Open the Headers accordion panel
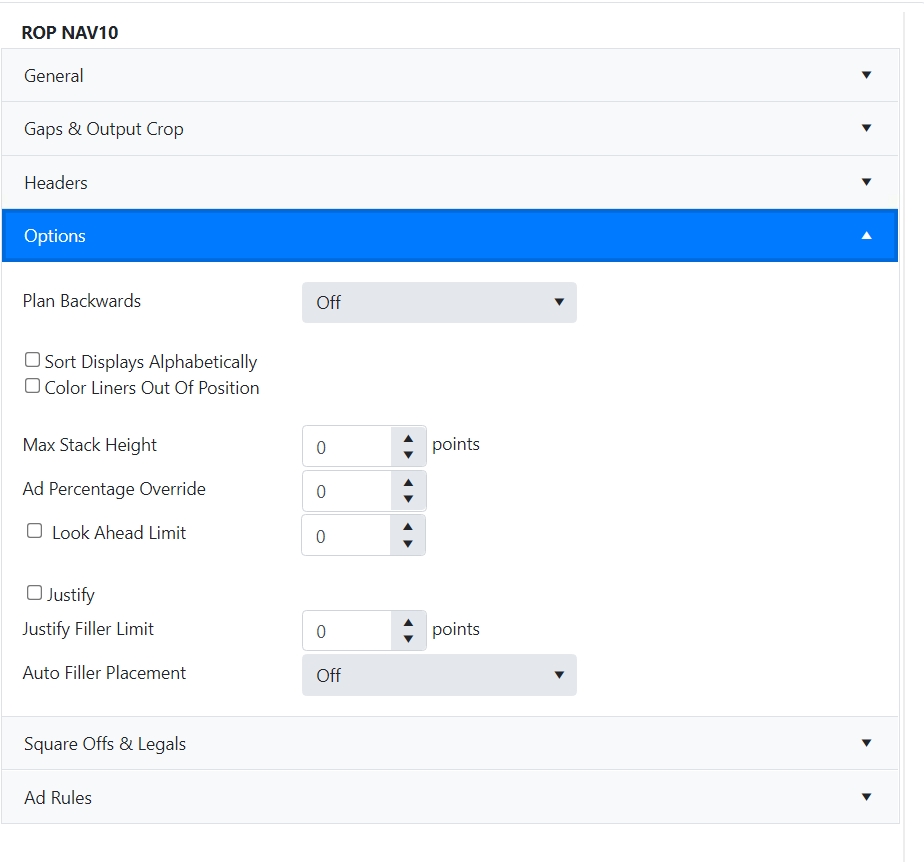 pos(450,183)
